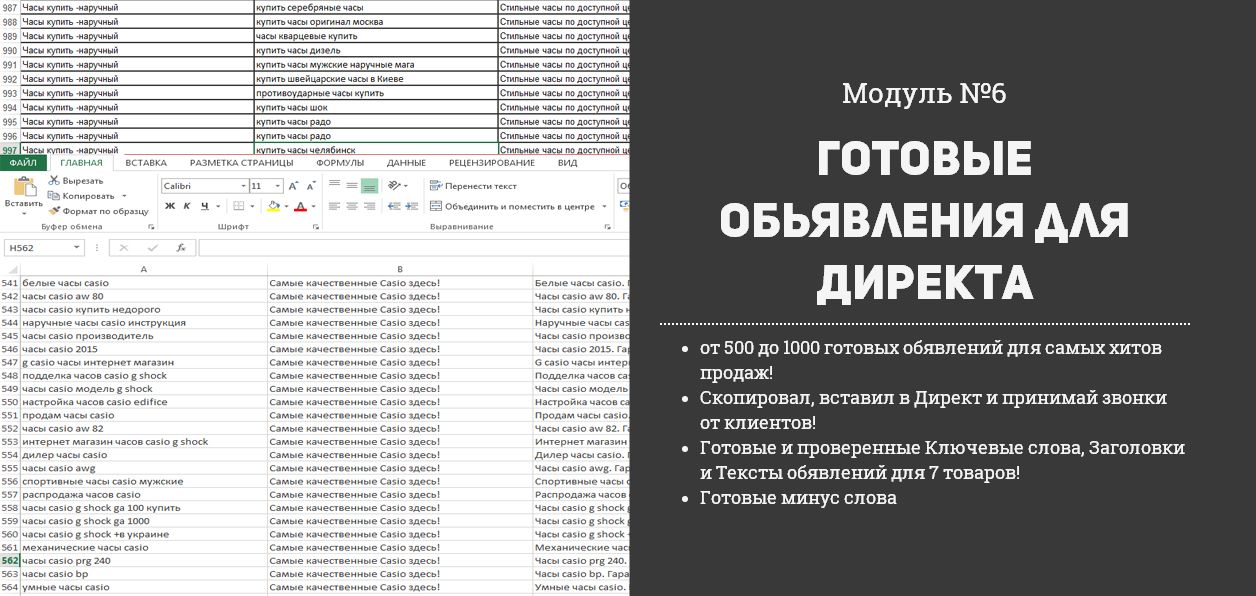Apply center horizontal alignment
Viewport: 1256px width, 596px height.
pos(351,206)
